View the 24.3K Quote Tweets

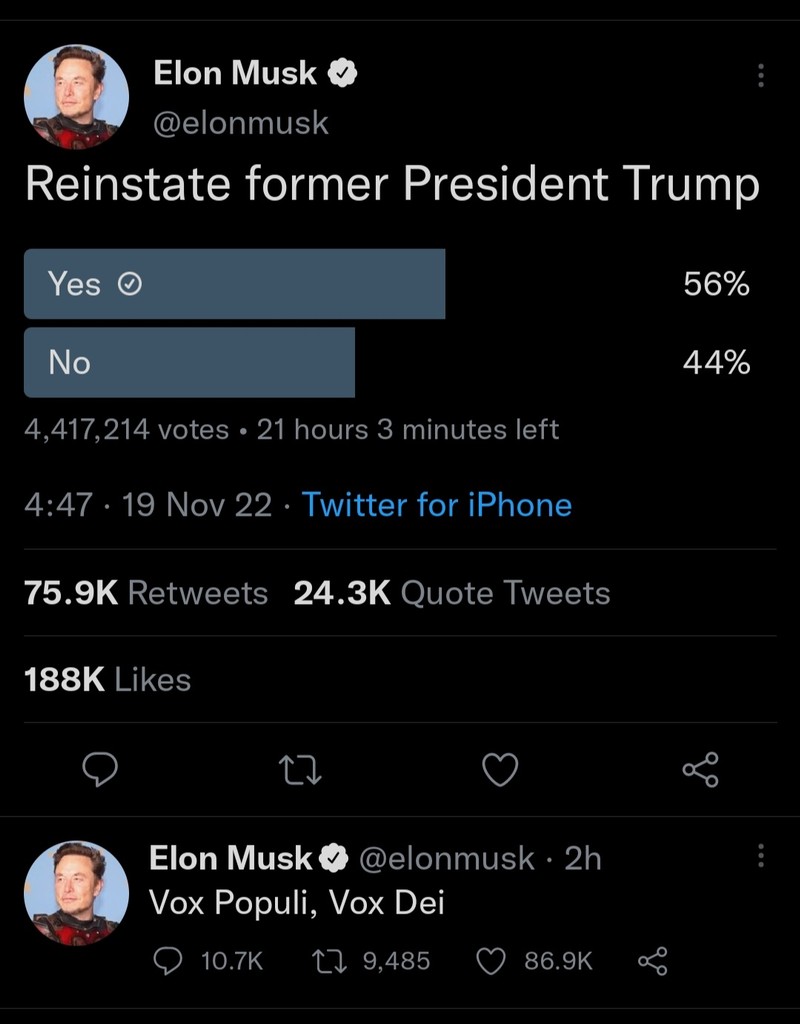point(452,593)
